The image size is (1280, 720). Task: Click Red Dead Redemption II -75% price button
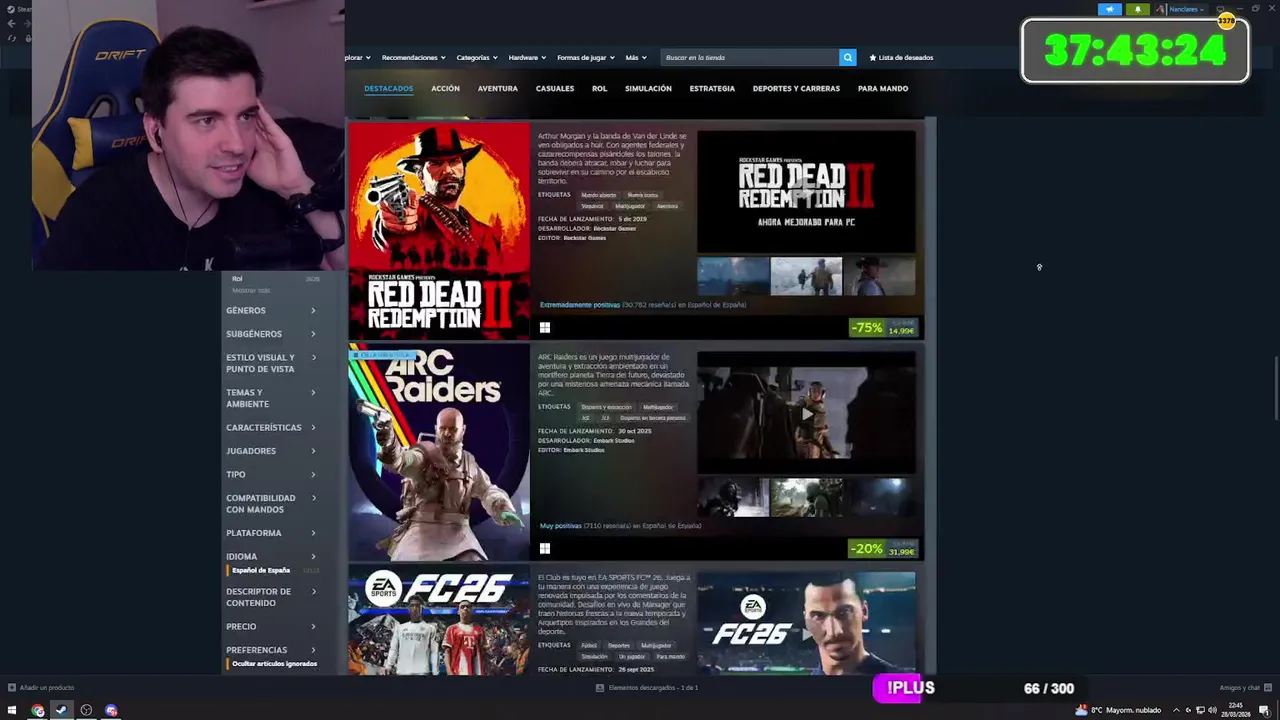click(x=882, y=328)
